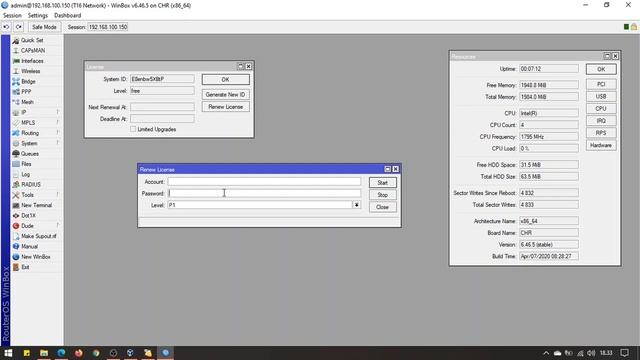This screenshot has height=360, width=640.
Task: Click OK in License window
Action: (225, 80)
